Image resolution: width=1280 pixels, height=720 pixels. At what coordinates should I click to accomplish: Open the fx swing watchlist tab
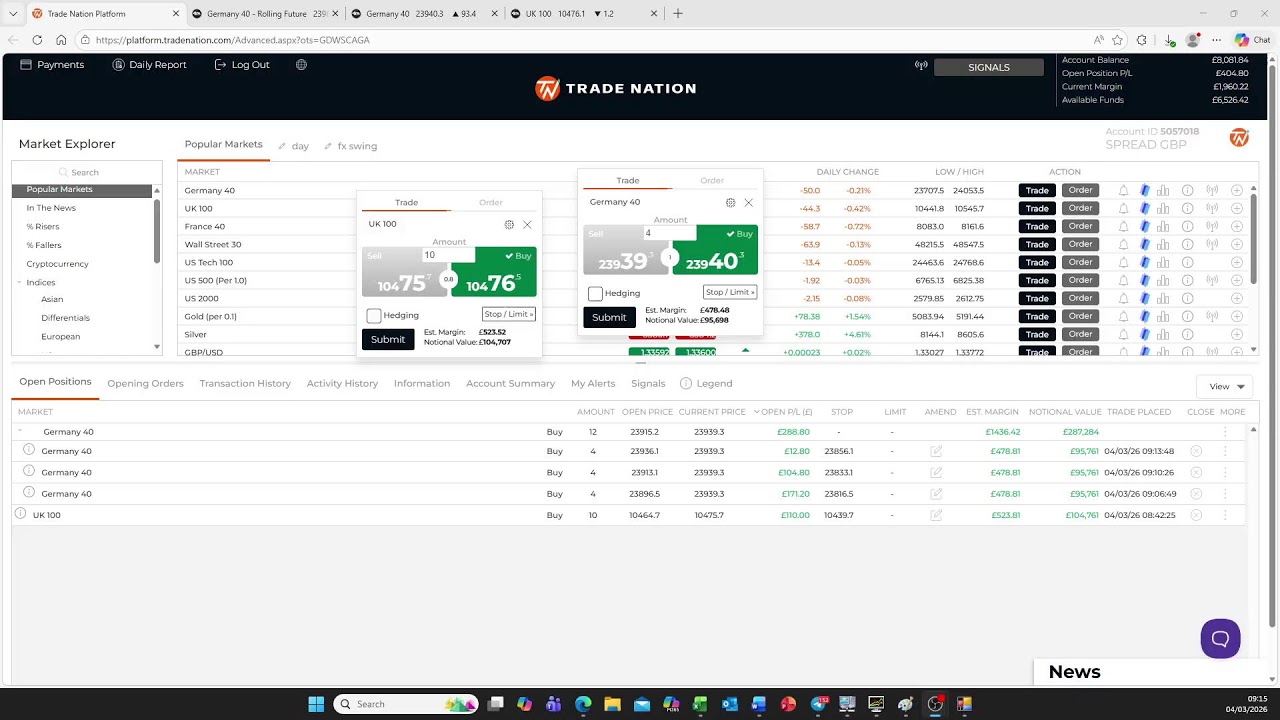pyautogui.click(x=357, y=146)
